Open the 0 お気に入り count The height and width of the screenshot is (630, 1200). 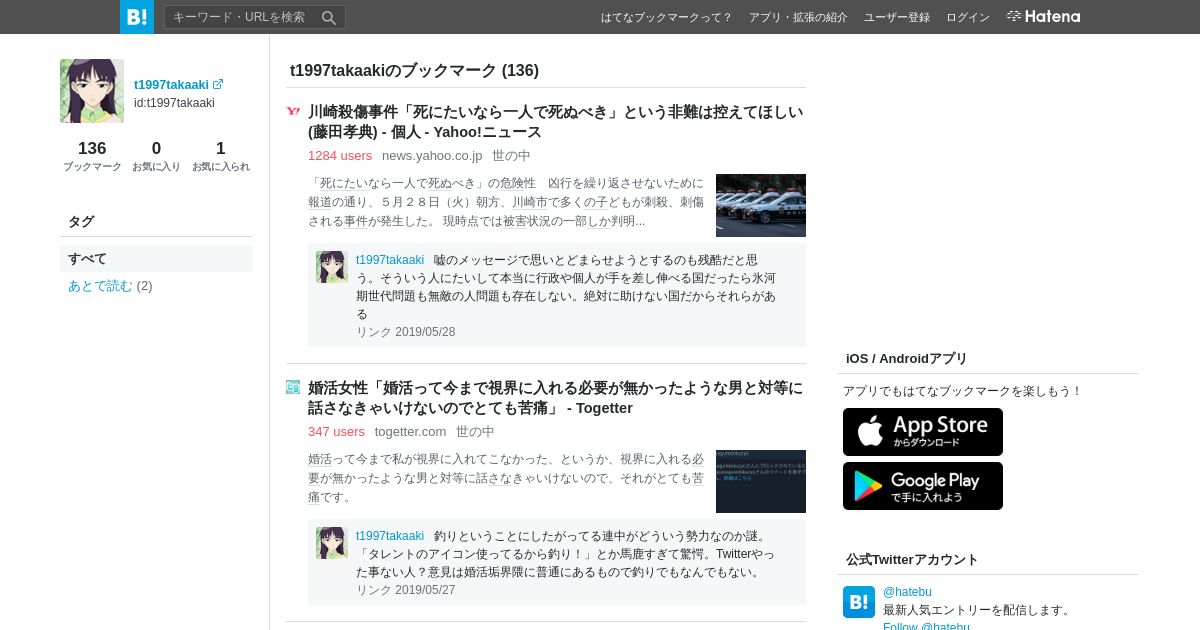156,156
